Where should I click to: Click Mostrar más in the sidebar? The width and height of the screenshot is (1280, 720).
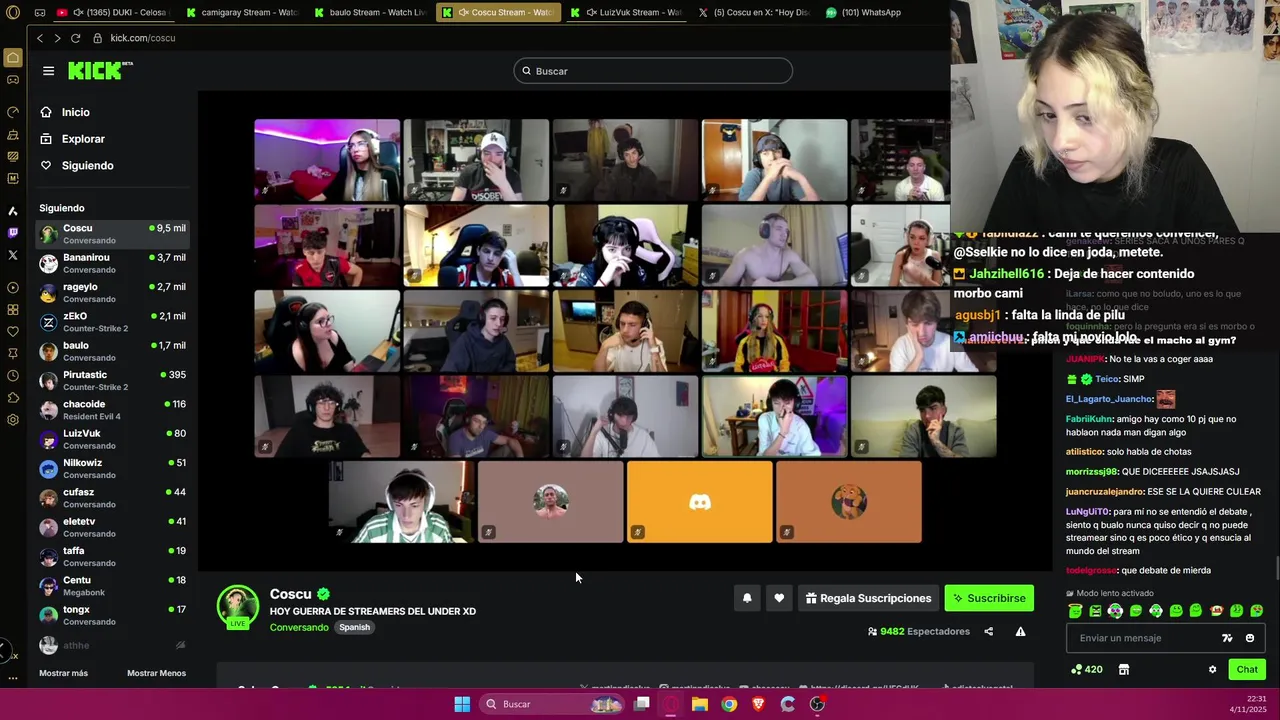coord(63,673)
